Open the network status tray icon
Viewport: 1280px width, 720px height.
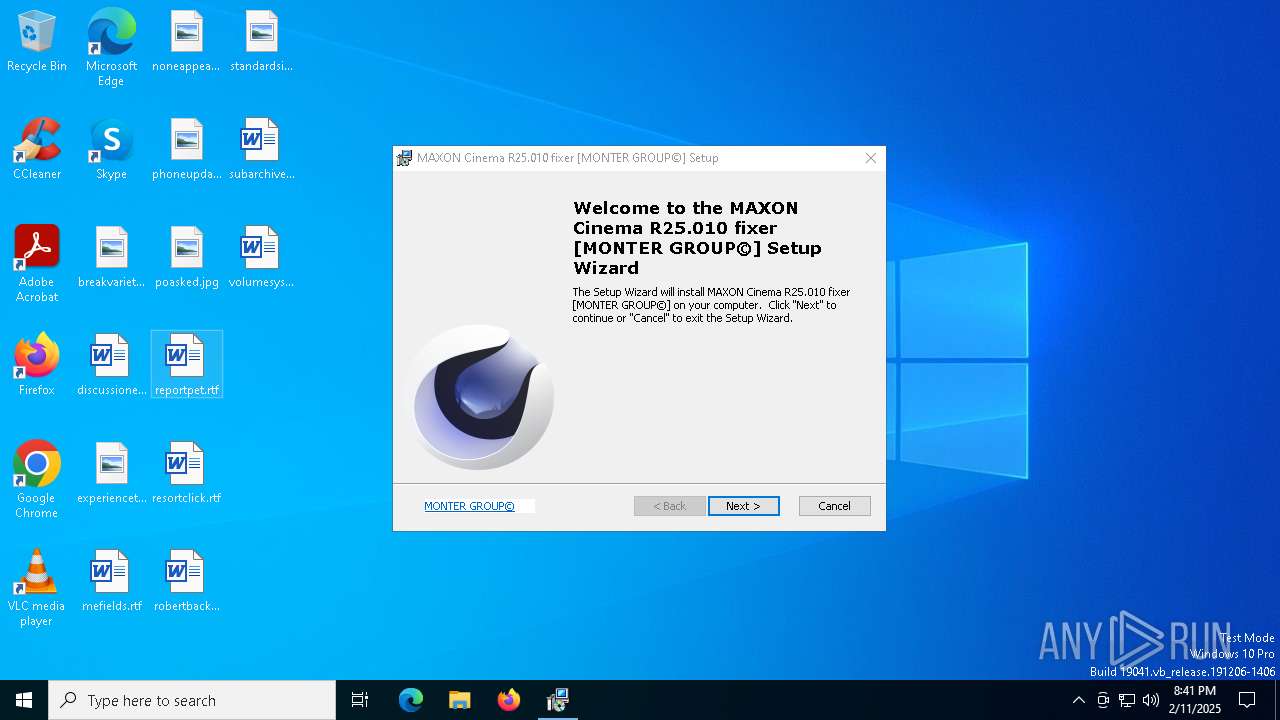[1127, 700]
